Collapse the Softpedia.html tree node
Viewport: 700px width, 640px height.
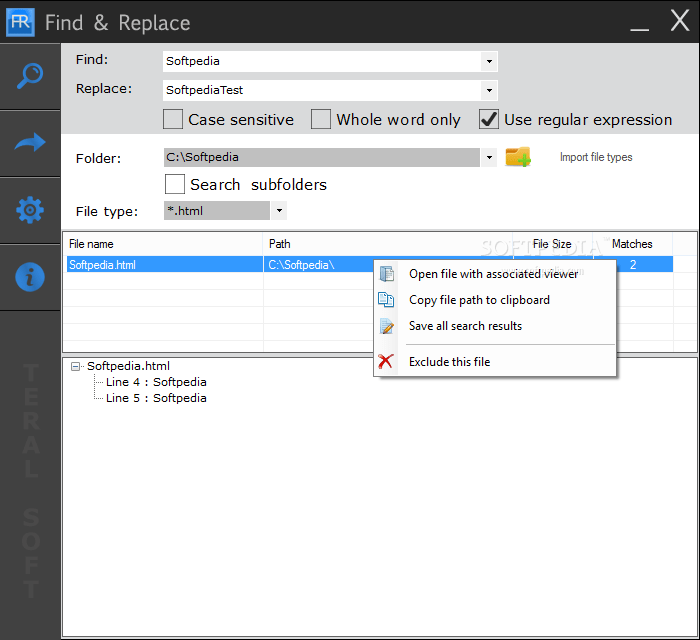click(75, 366)
